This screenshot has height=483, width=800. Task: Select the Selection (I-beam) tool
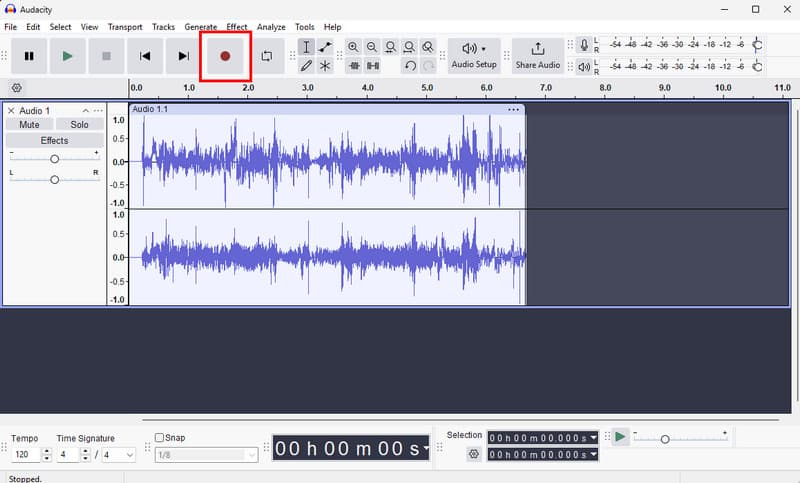pyautogui.click(x=306, y=47)
